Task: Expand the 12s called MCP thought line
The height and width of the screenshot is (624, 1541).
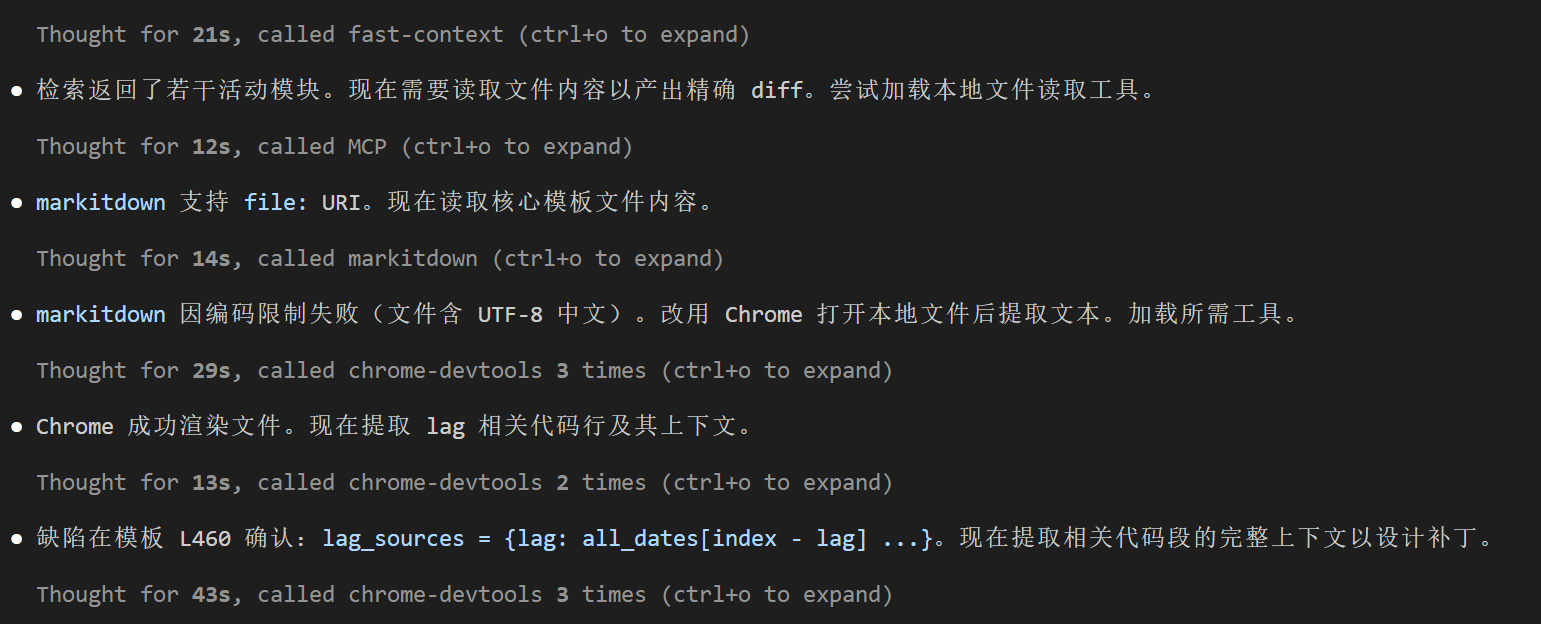Action: tap(335, 146)
